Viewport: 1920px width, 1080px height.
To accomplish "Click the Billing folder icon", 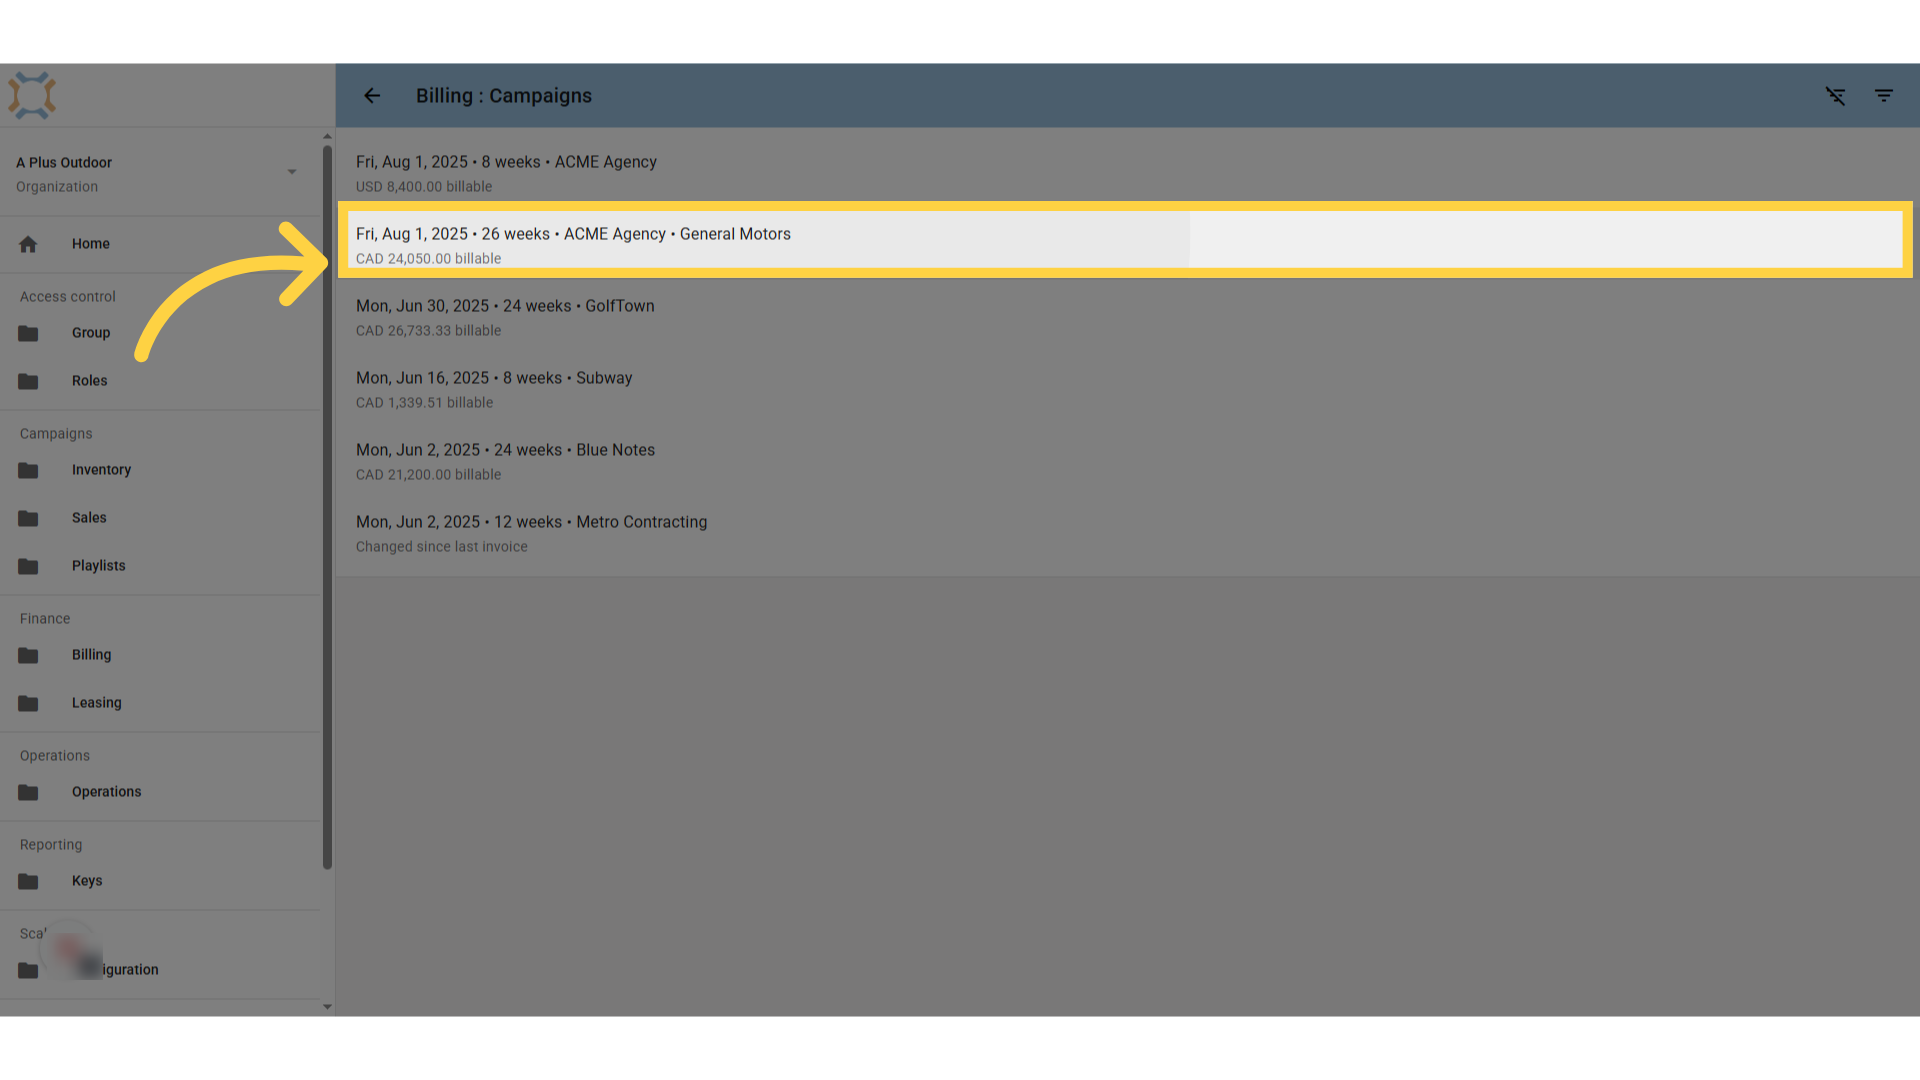I will [28, 655].
